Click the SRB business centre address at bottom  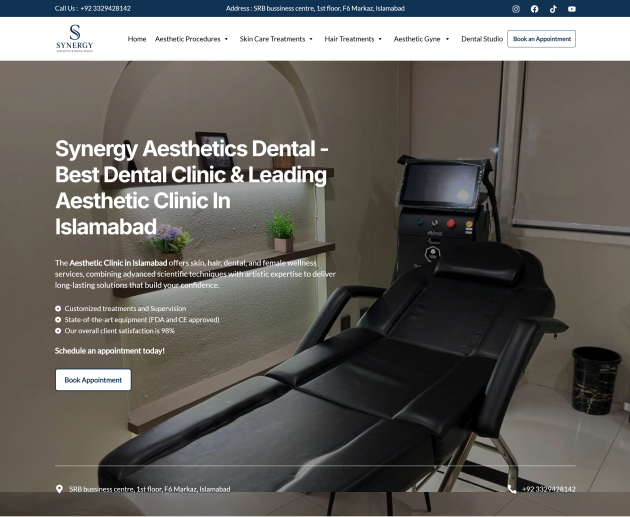[x=149, y=489]
